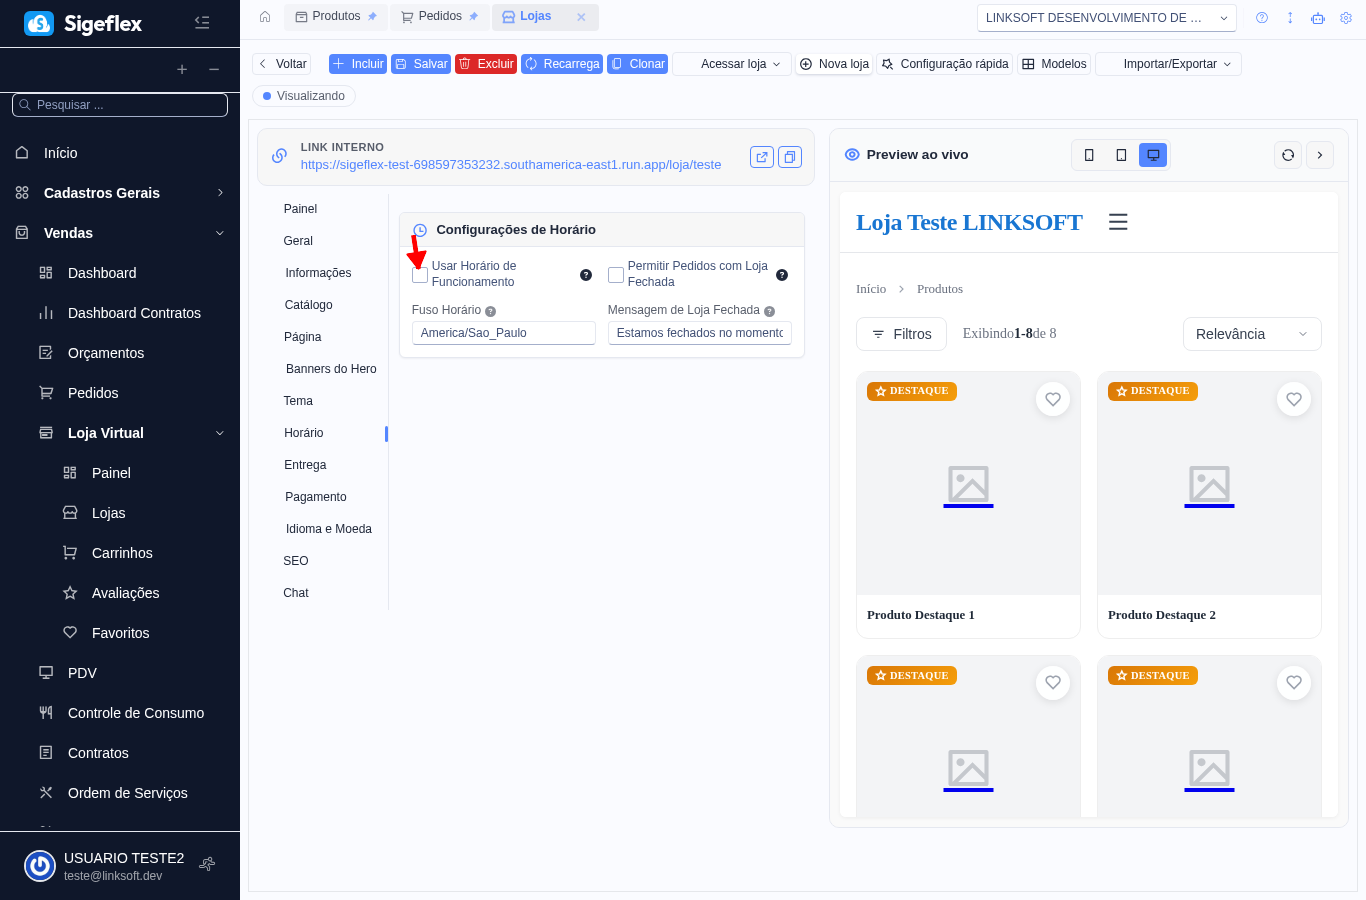The width and height of the screenshot is (1366, 900).
Task: Open the Modelos button
Action: click(1054, 64)
